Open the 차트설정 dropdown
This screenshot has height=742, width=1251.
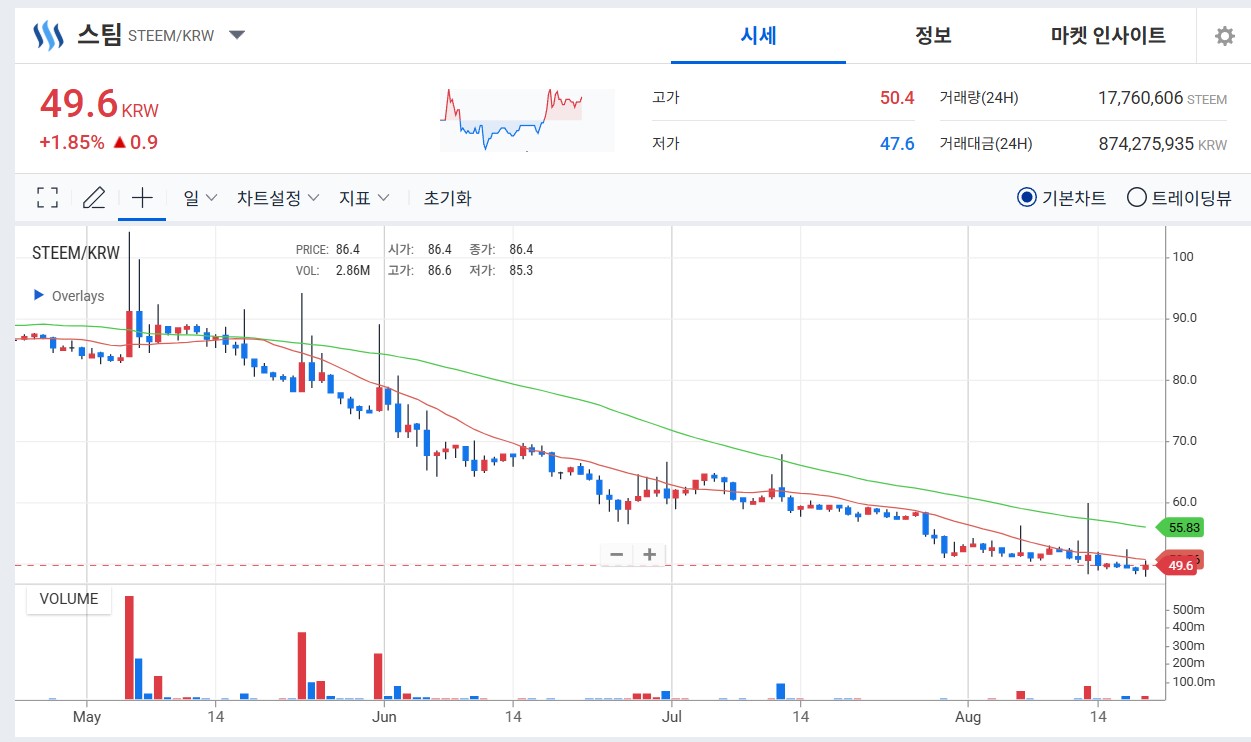tap(278, 198)
